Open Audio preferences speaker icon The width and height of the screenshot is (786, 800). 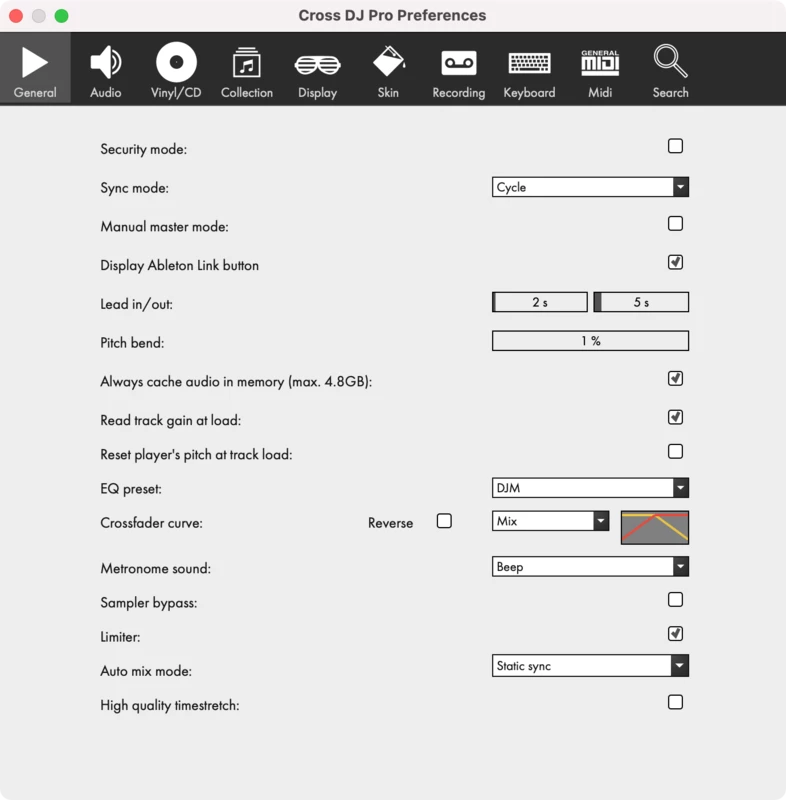tap(106, 63)
